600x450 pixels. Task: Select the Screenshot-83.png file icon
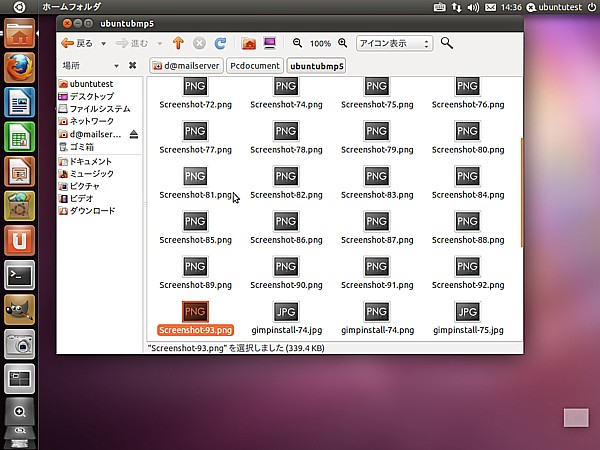(x=377, y=176)
